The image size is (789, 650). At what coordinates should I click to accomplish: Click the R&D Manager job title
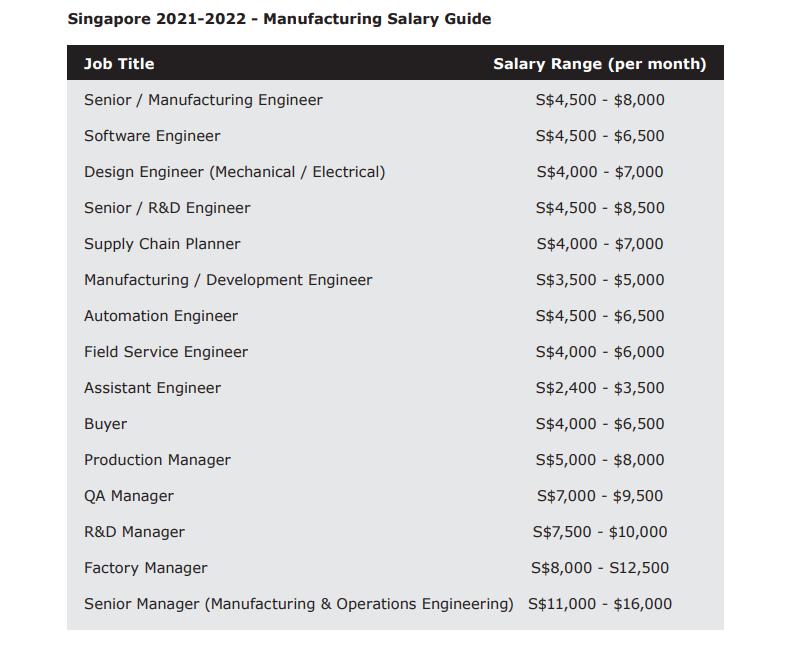point(134,532)
